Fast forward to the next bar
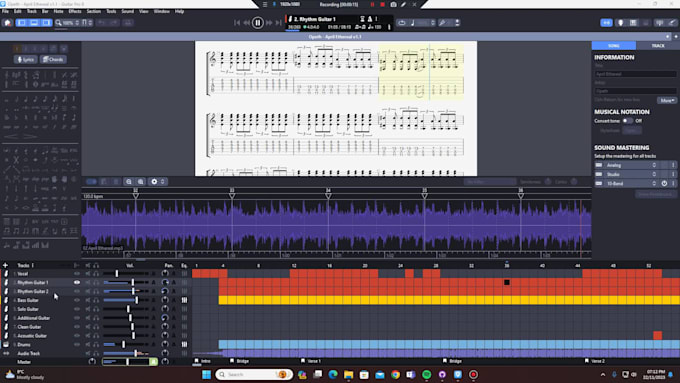 [269, 23]
